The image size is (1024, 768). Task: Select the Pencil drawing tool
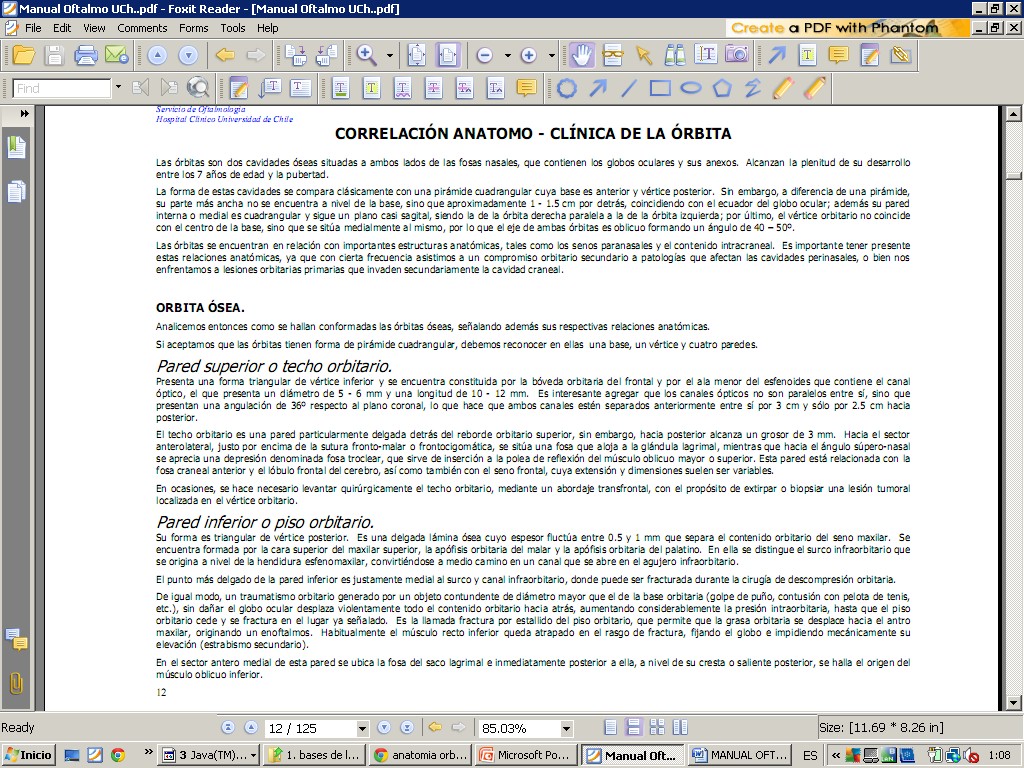(783, 88)
